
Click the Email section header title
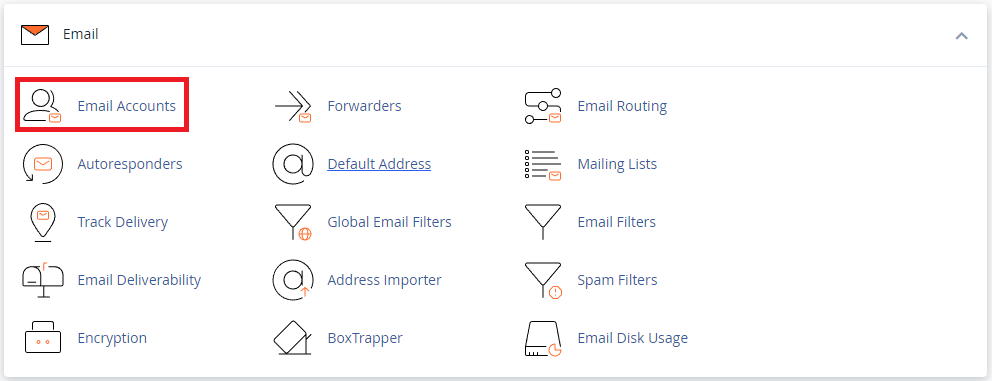coord(80,34)
